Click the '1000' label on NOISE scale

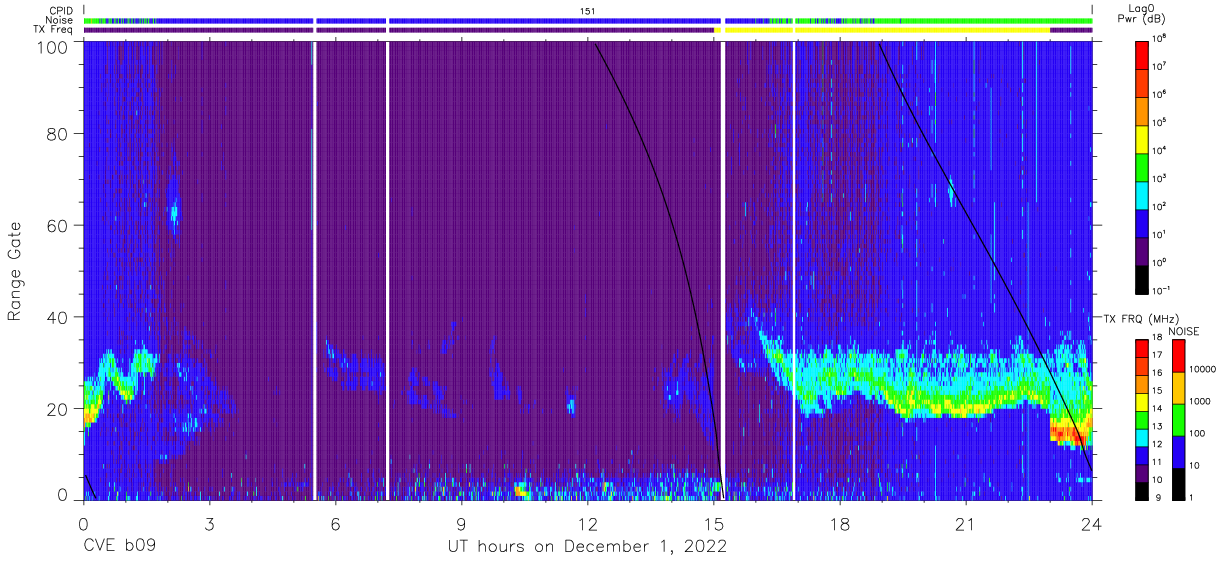point(1200,403)
